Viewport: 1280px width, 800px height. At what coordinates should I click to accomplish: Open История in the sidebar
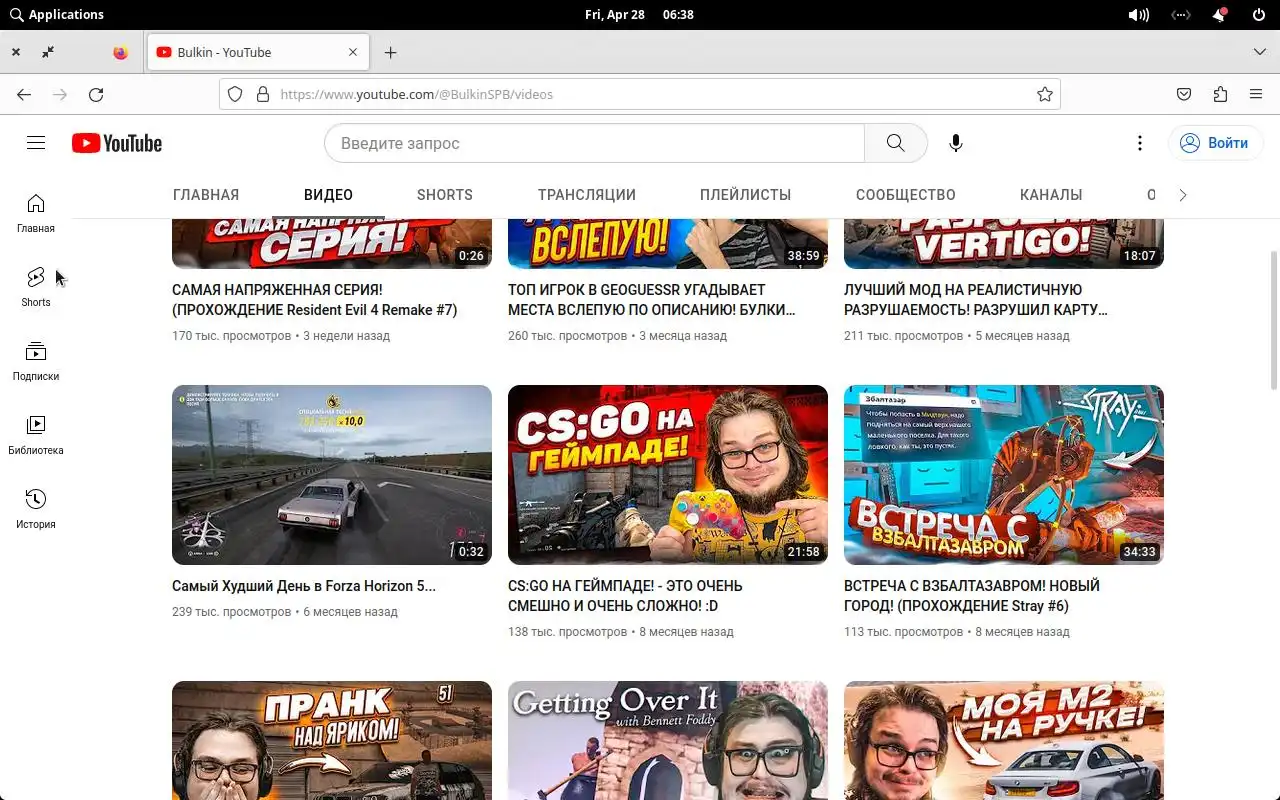point(36,510)
